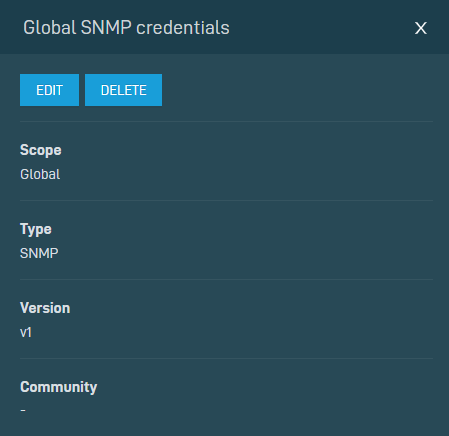Click the word credentials in the panel title
This screenshot has width=449, height=436.
183,28
